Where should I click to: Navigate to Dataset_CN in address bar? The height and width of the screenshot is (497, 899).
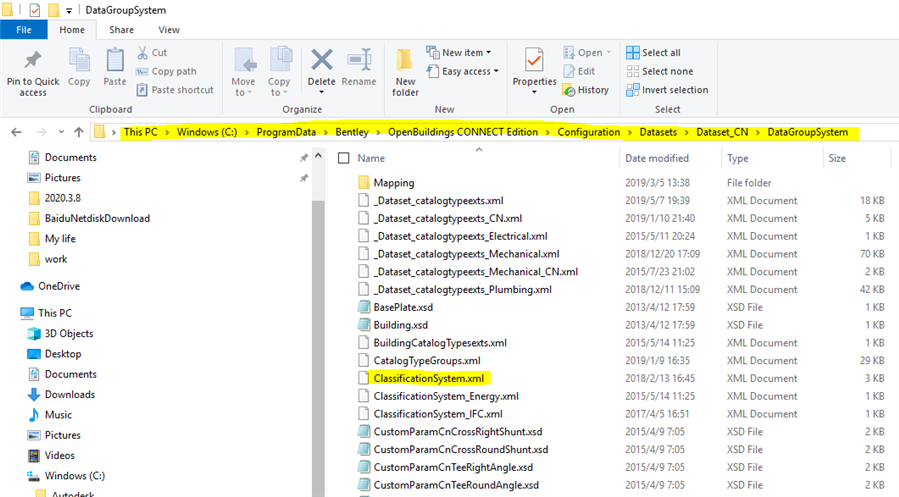coord(722,132)
